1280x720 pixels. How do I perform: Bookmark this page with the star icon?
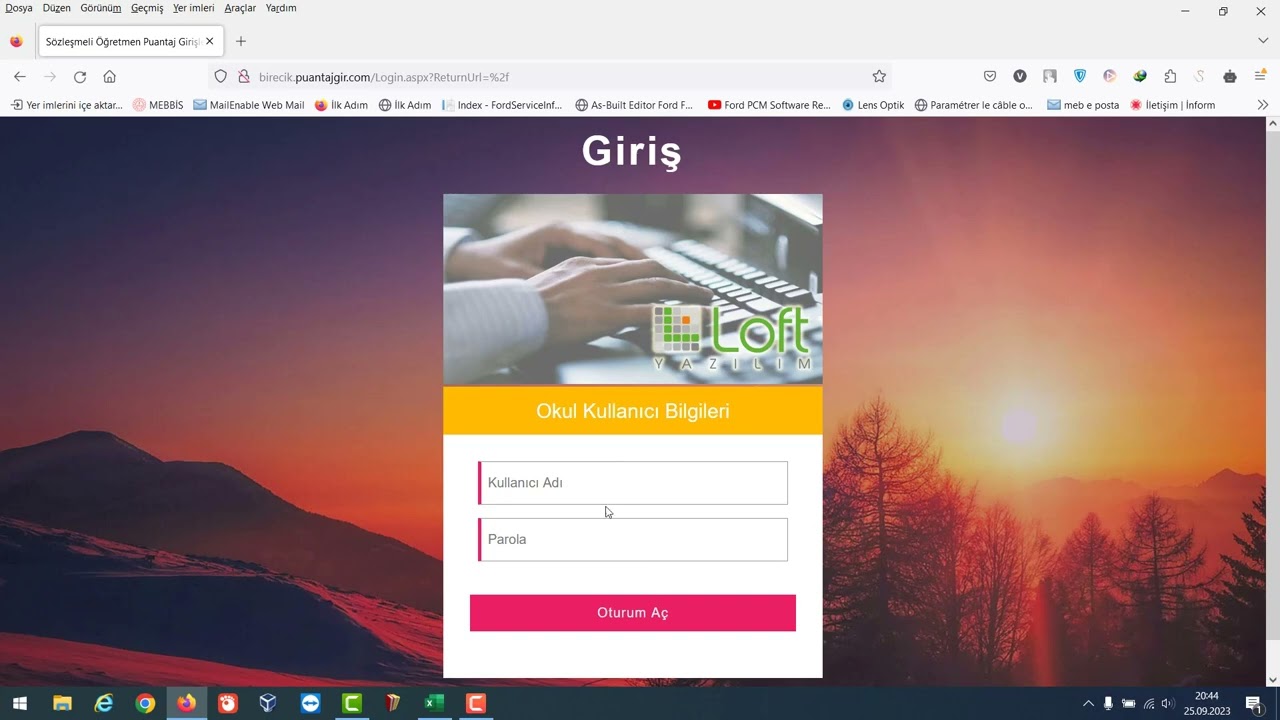coord(879,77)
